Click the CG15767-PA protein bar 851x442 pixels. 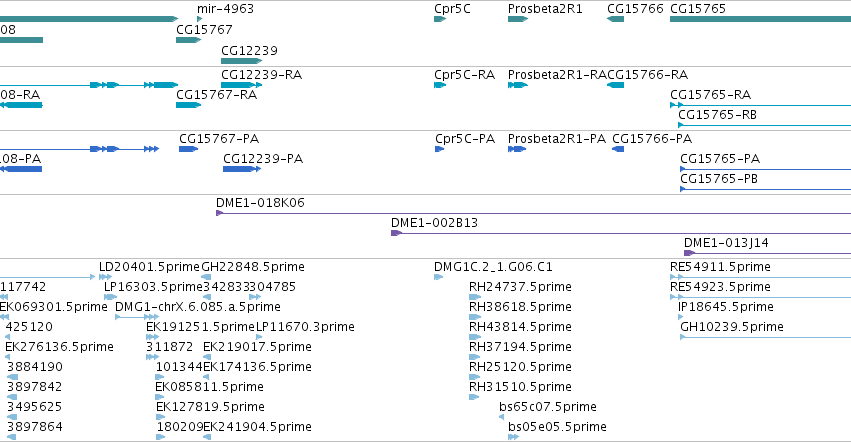(188, 148)
